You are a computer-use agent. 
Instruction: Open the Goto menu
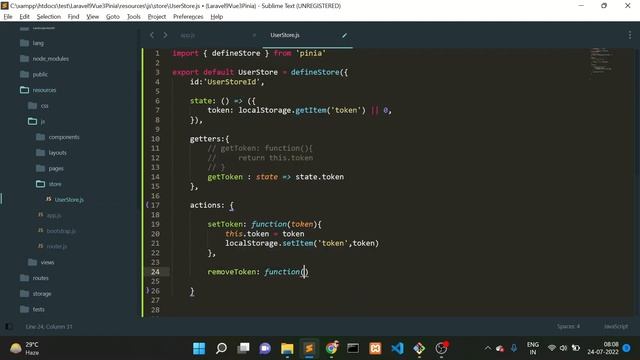[x=113, y=17]
